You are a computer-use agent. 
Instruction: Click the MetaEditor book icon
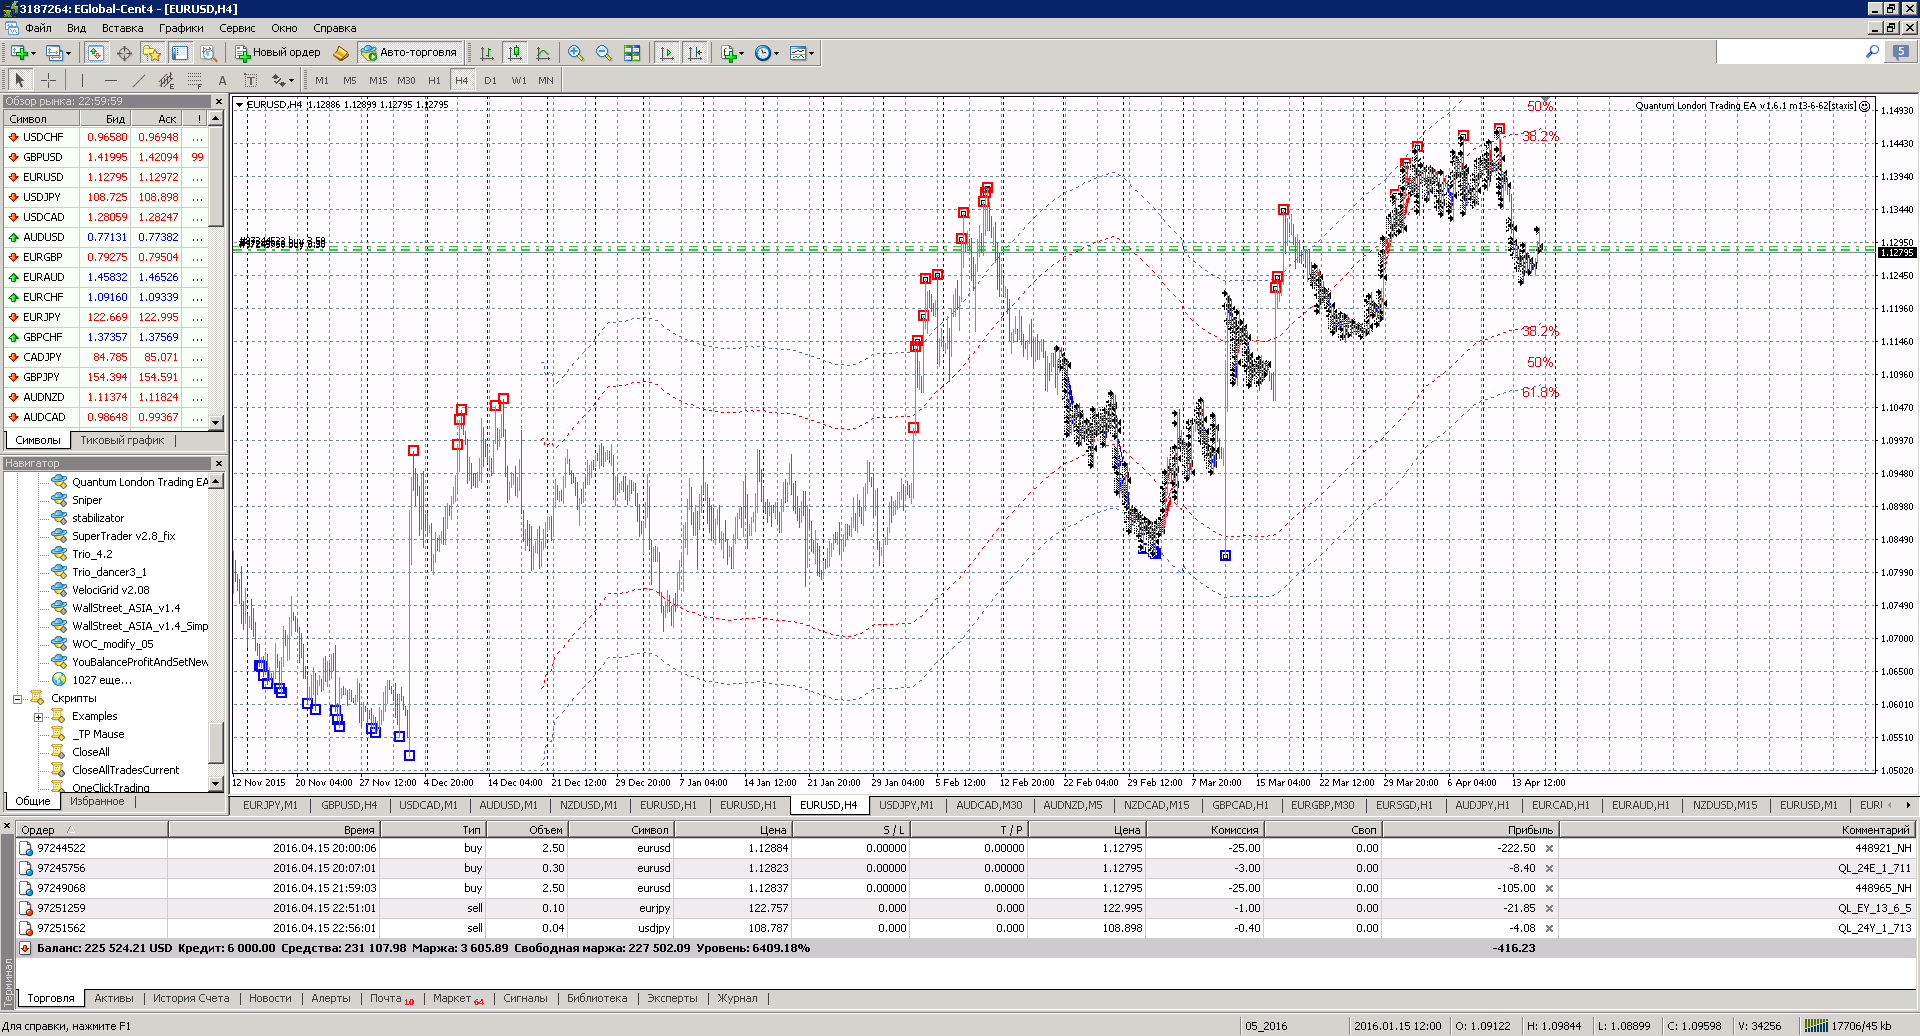341,53
